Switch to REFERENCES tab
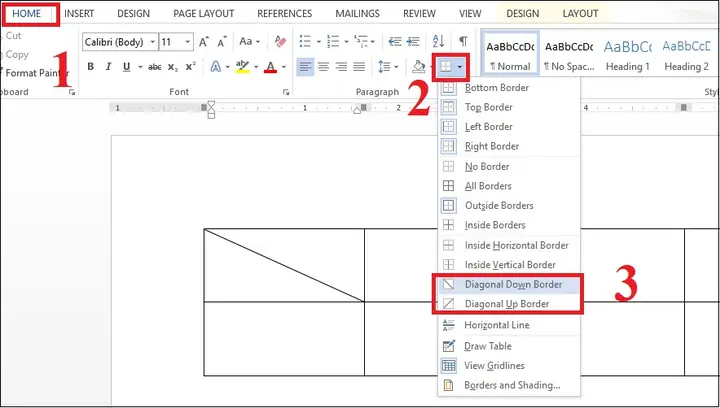 coord(284,14)
